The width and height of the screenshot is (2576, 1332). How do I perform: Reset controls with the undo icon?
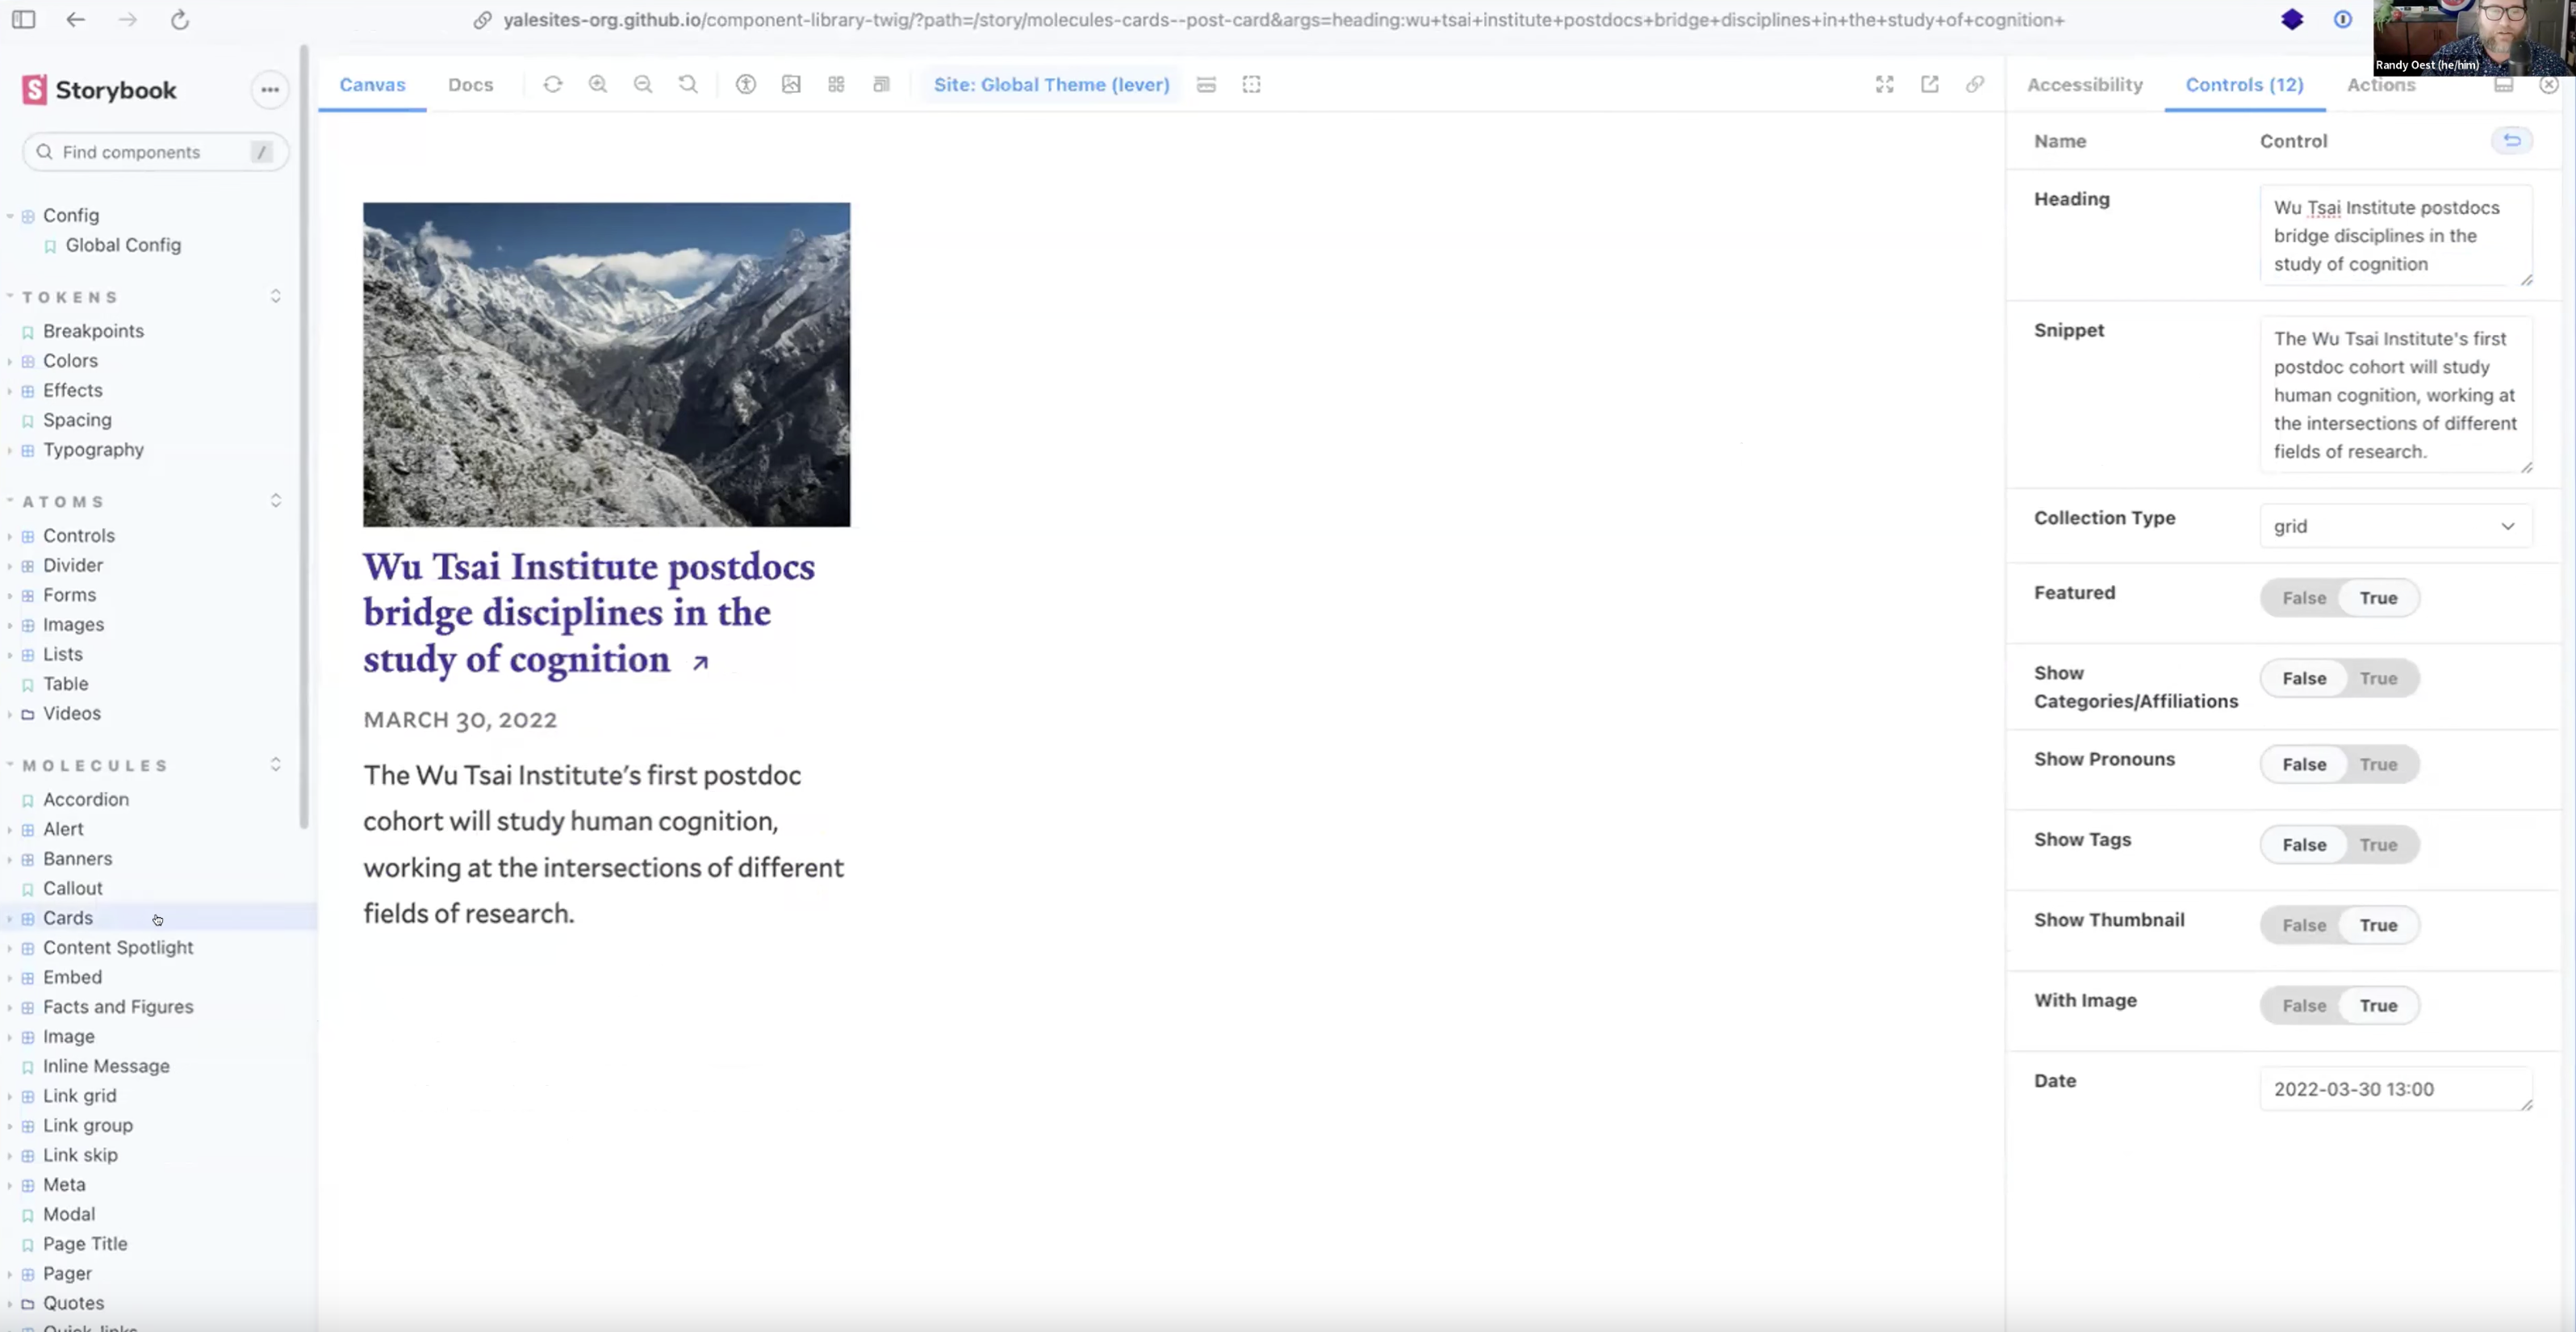(2511, 140)
